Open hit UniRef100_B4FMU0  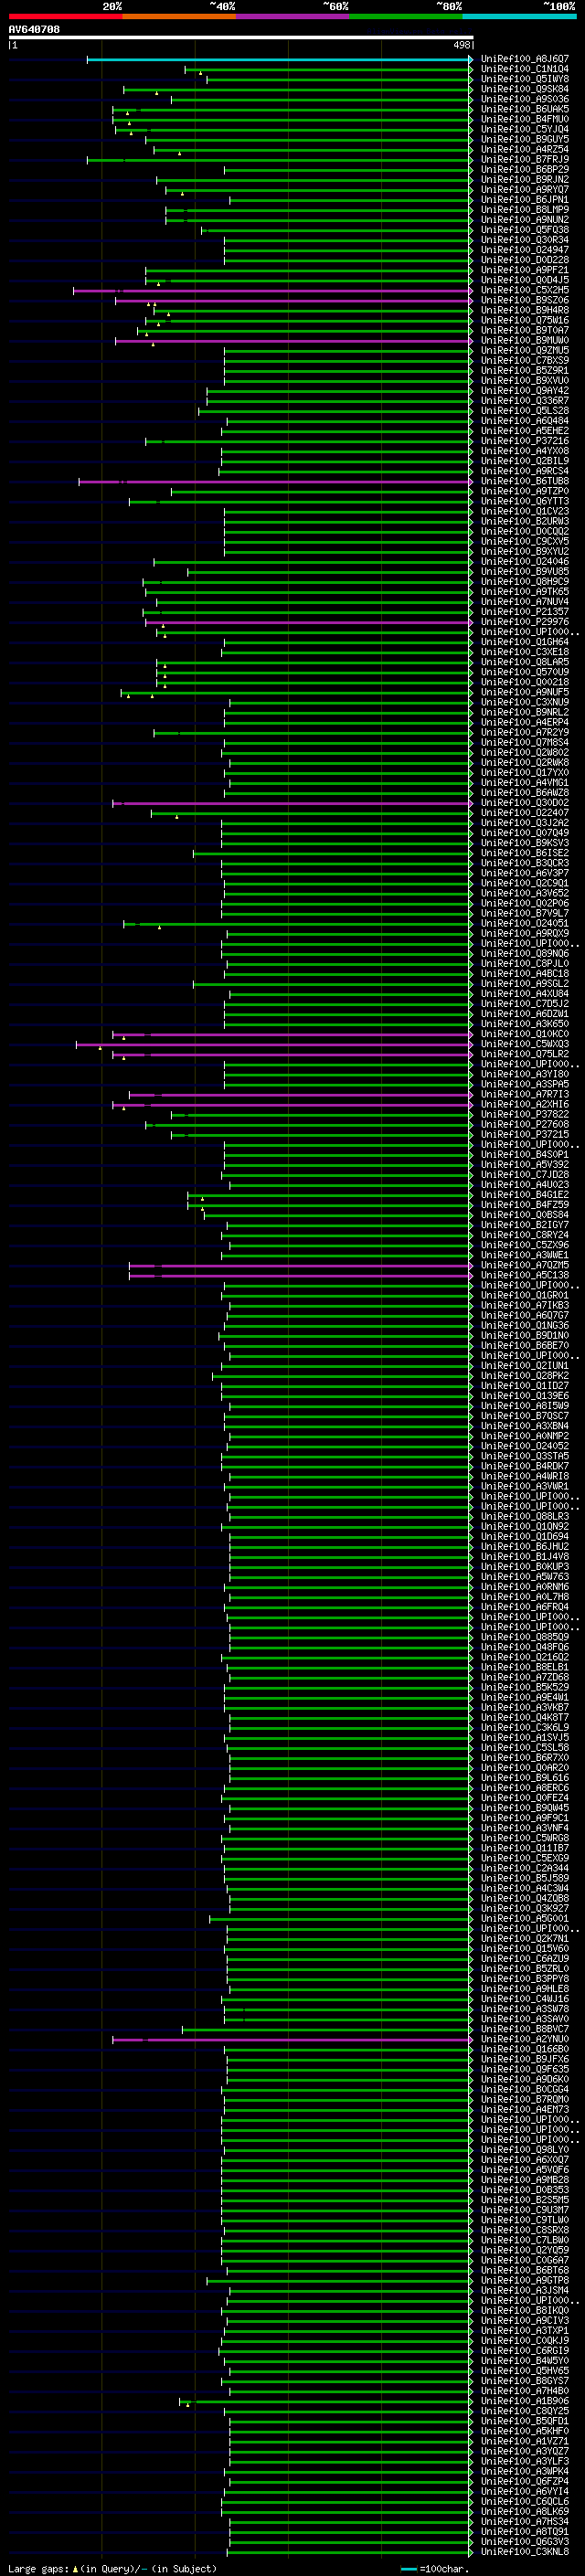coord(524,119)
